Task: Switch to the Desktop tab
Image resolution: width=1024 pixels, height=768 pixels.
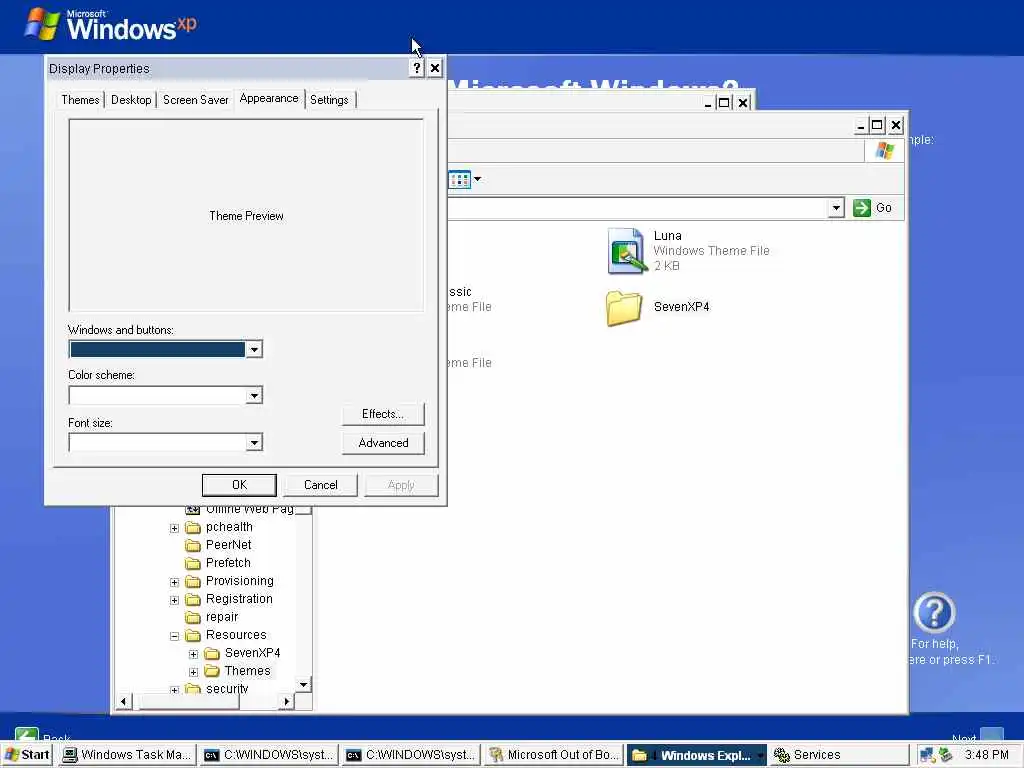Action: (x=131, y=100)
